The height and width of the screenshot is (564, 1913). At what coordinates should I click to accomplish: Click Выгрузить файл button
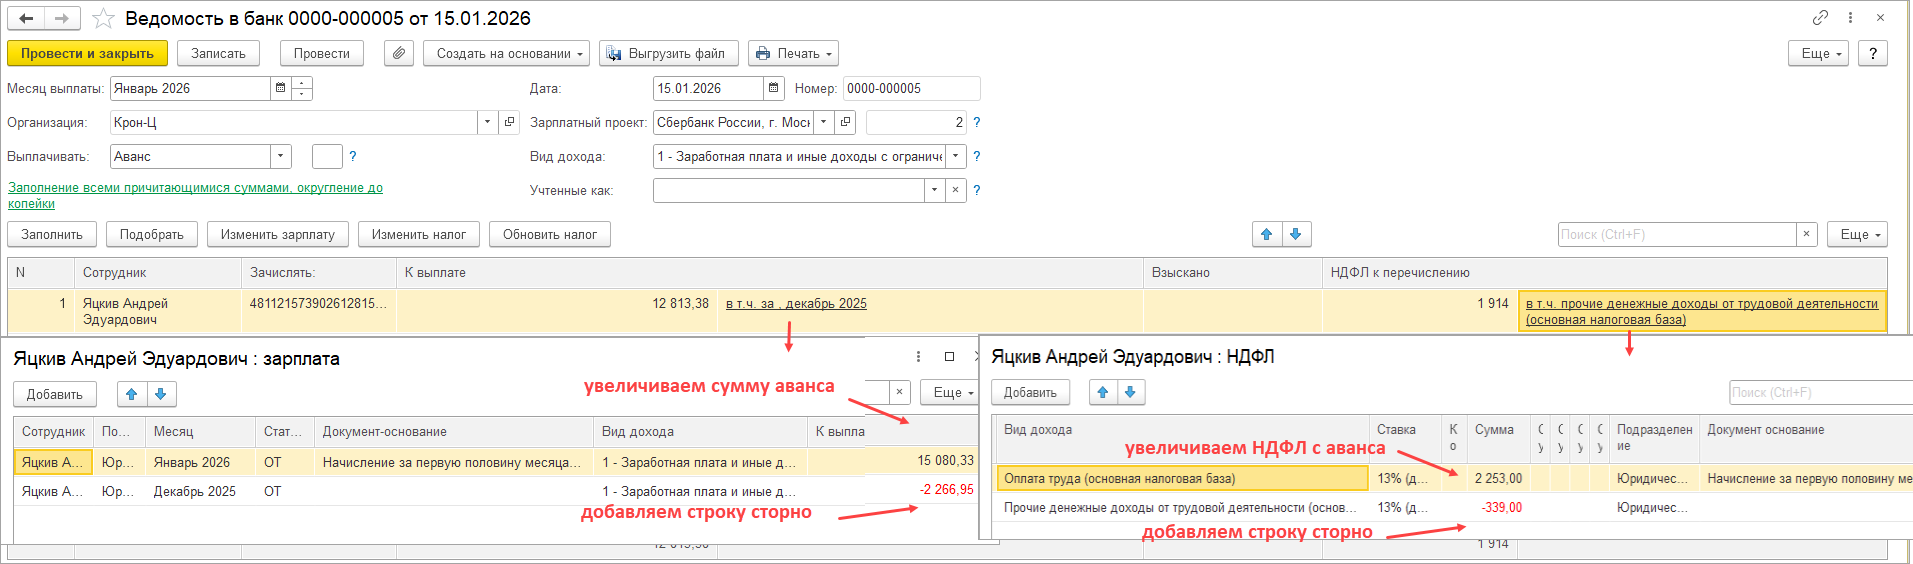point(669,53)
